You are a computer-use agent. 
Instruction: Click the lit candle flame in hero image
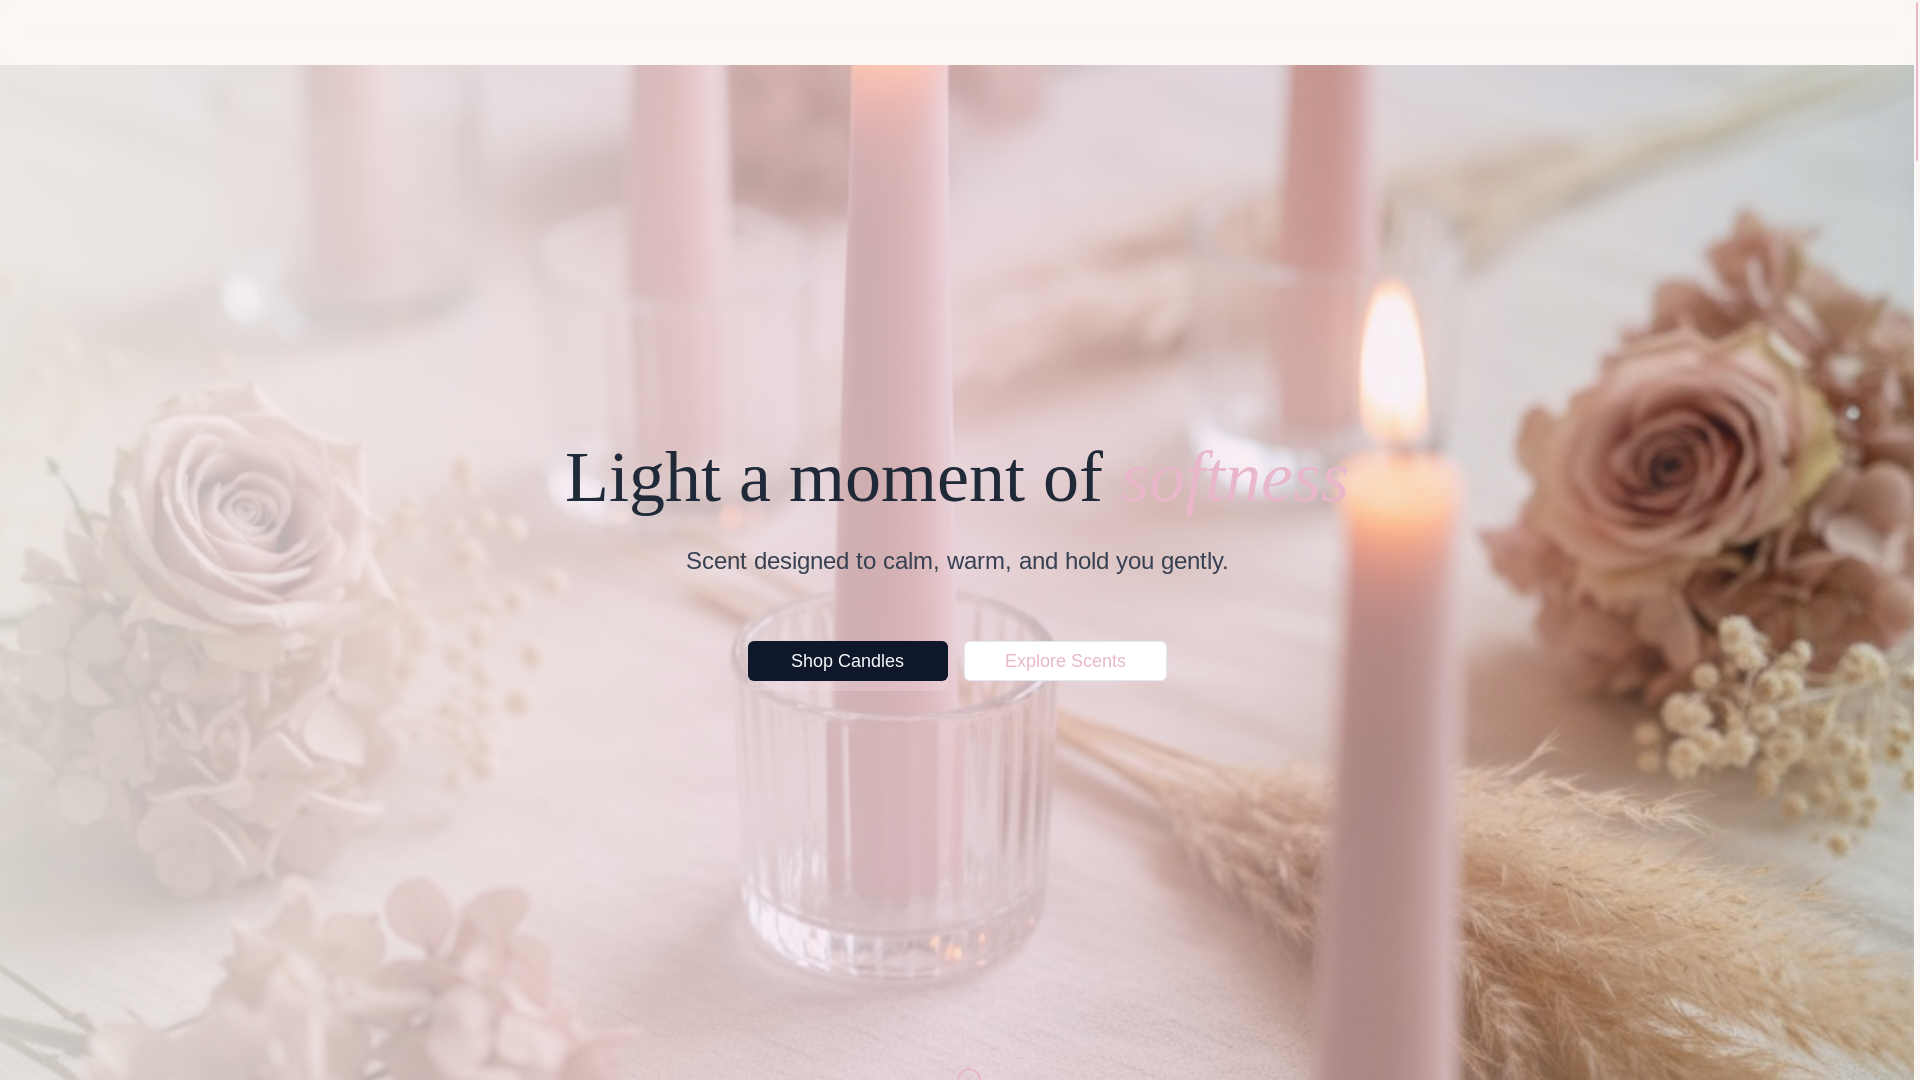(x=1394, y=362)
